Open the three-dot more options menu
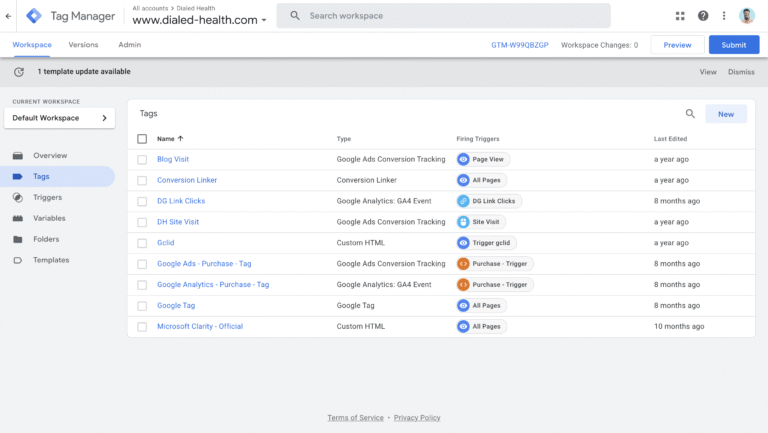 pos(724,16)
